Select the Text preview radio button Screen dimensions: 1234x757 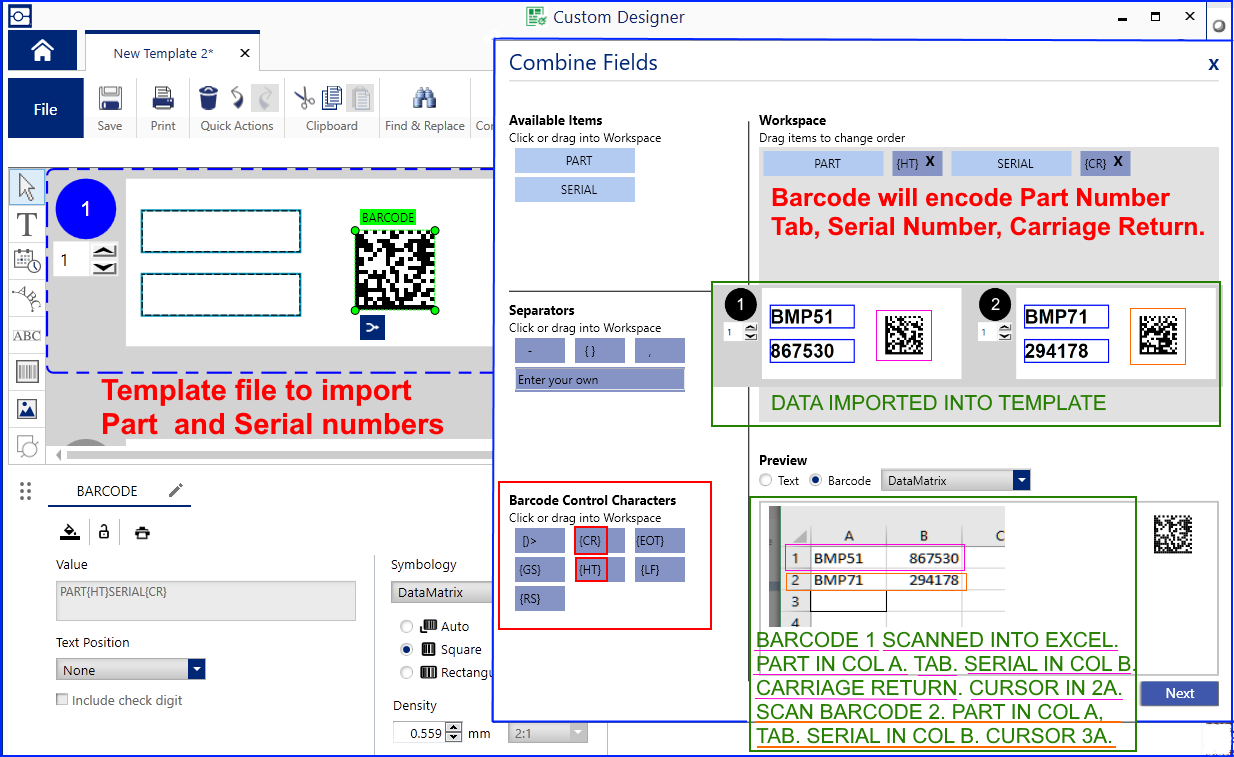(766, 480)
